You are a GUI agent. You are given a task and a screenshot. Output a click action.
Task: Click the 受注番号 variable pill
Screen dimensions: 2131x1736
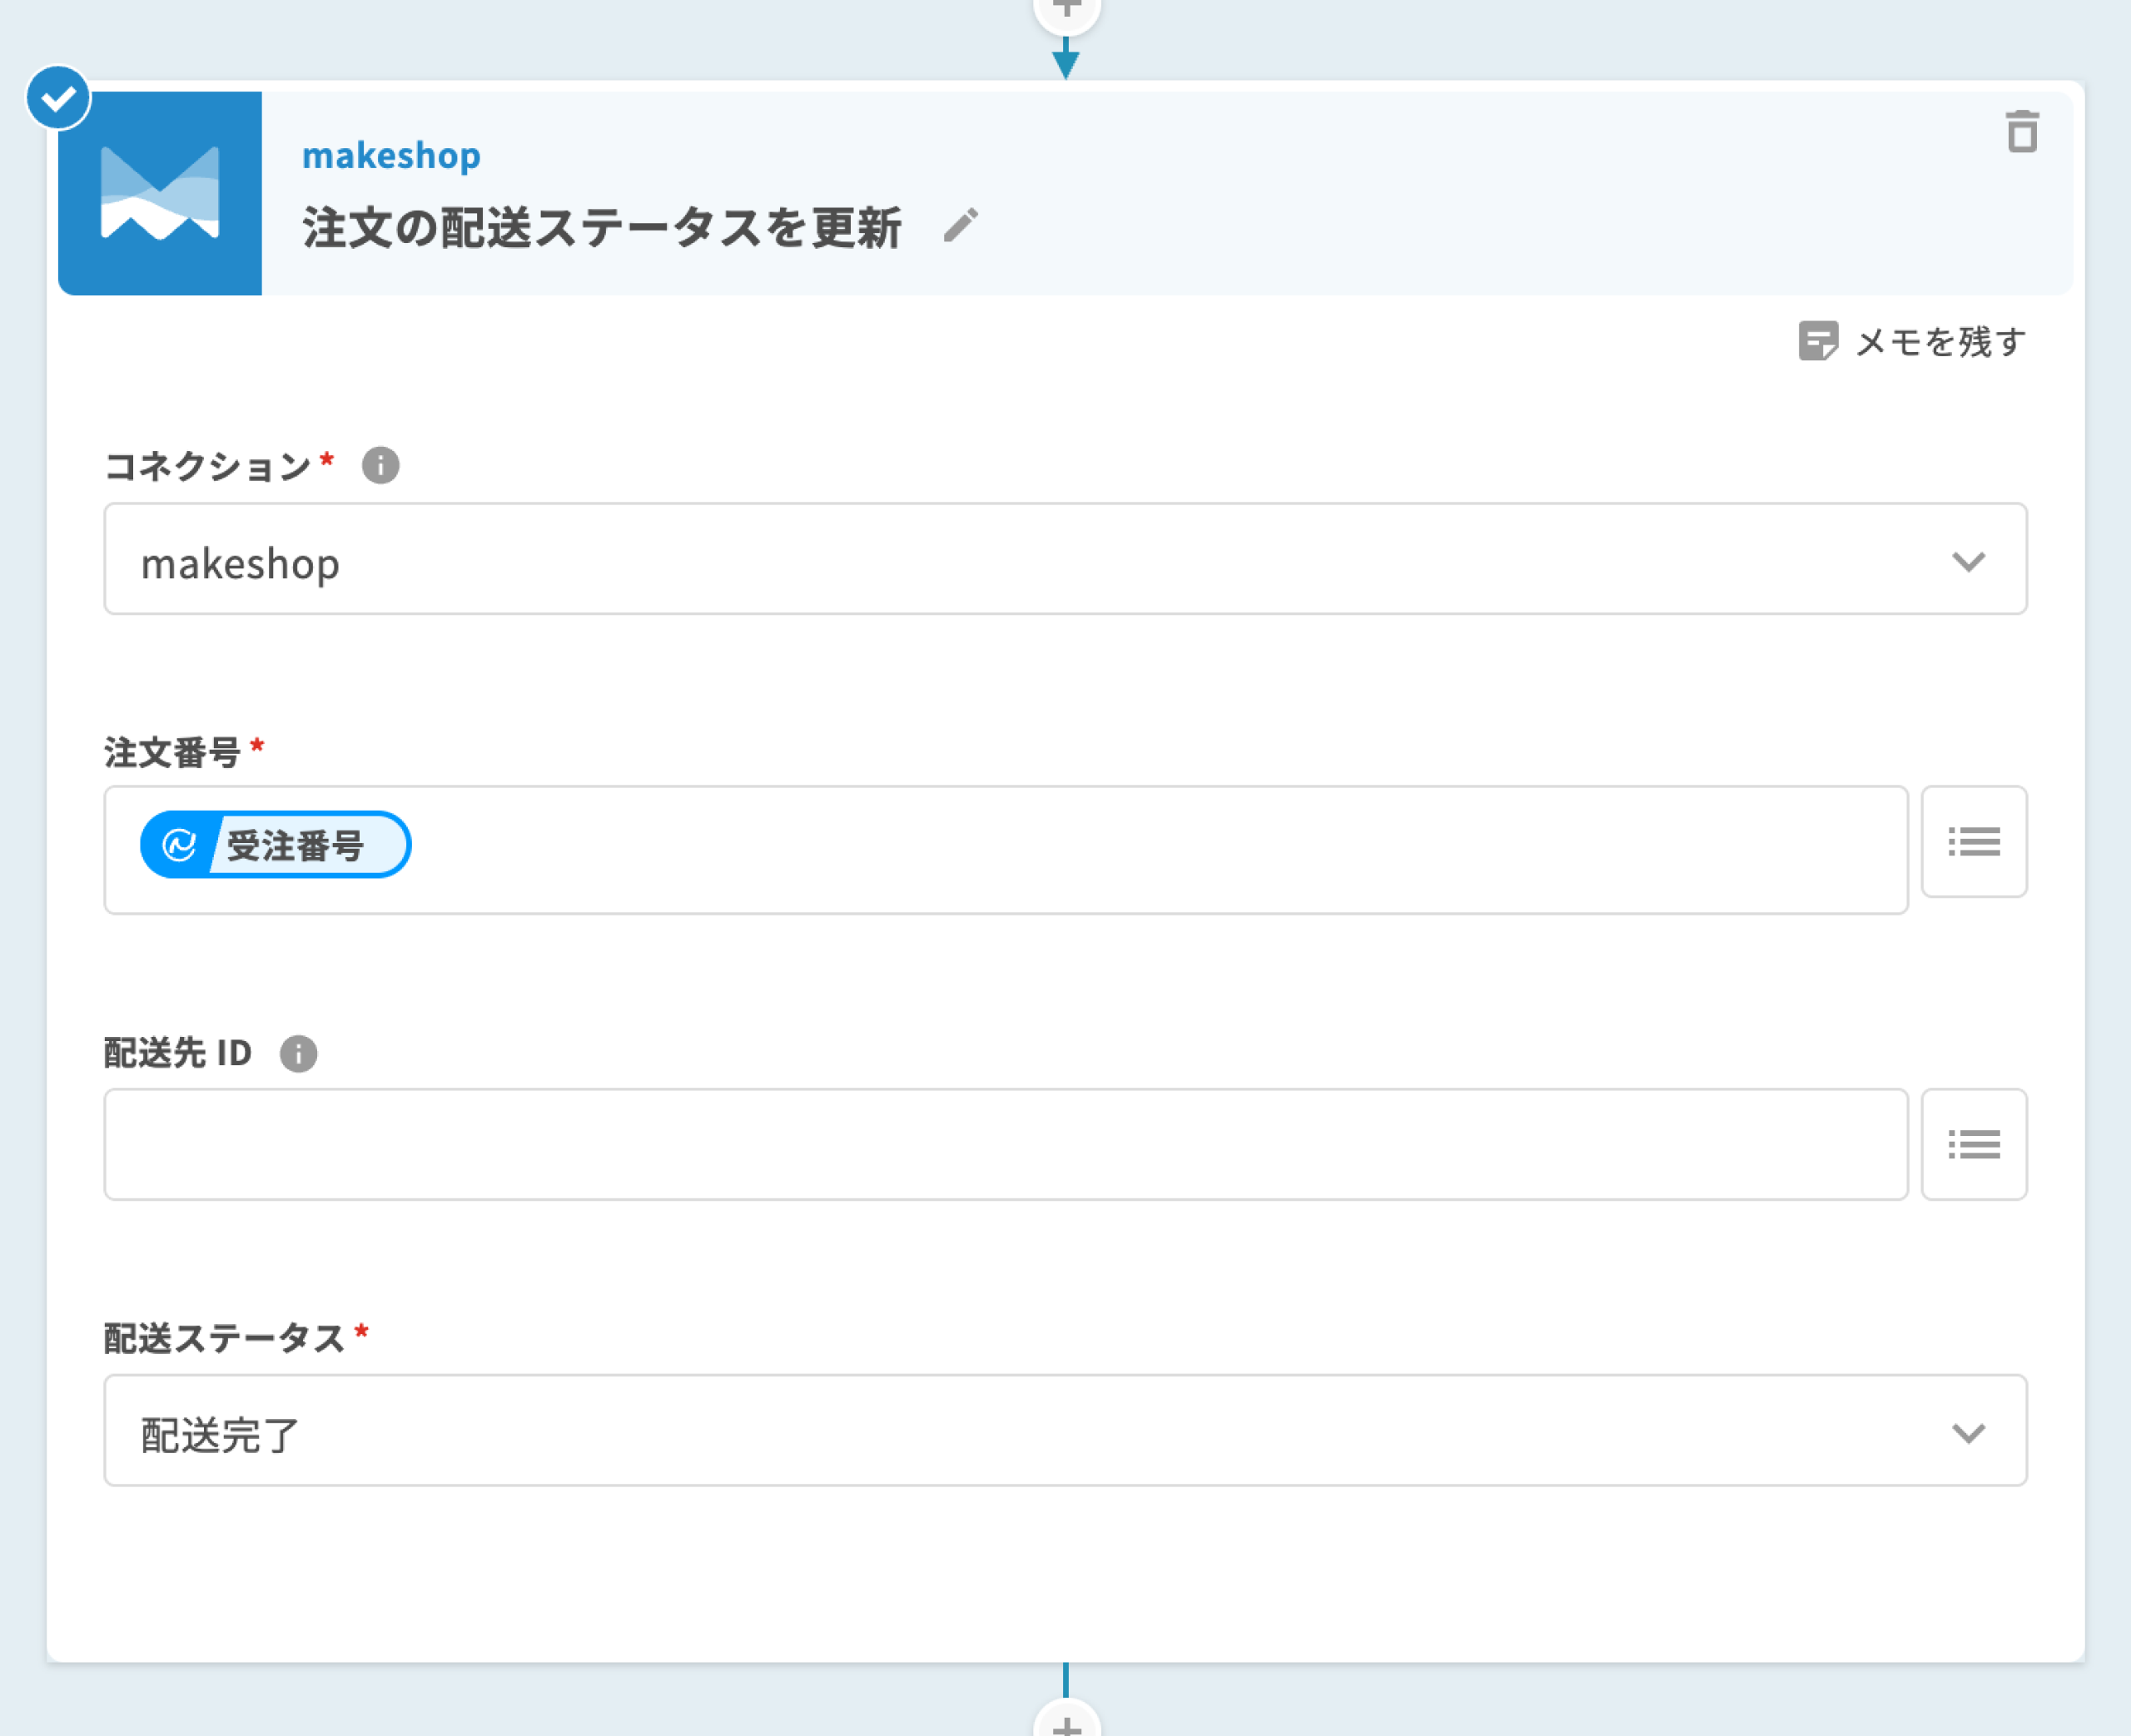click(276, 845)
